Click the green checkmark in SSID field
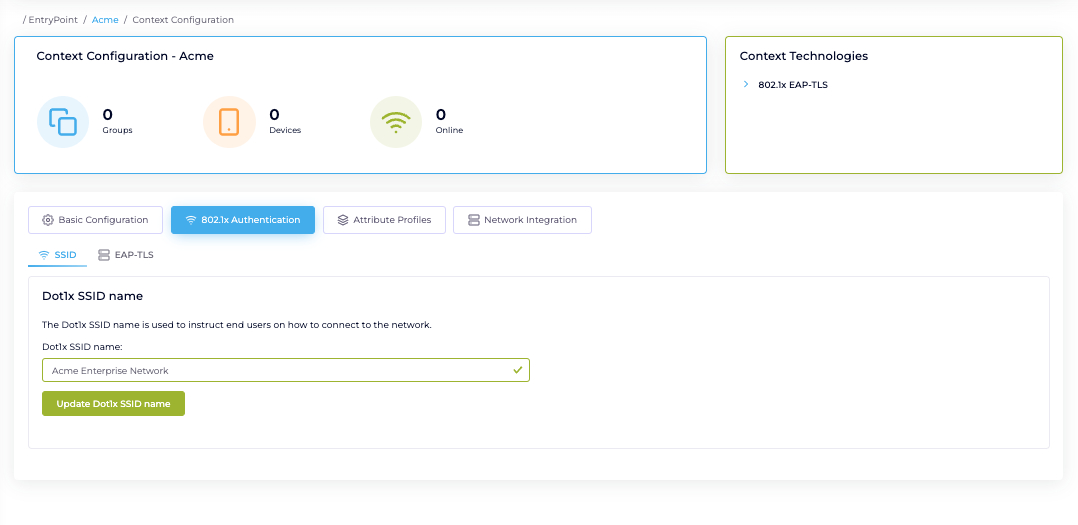 pos(517,370)
